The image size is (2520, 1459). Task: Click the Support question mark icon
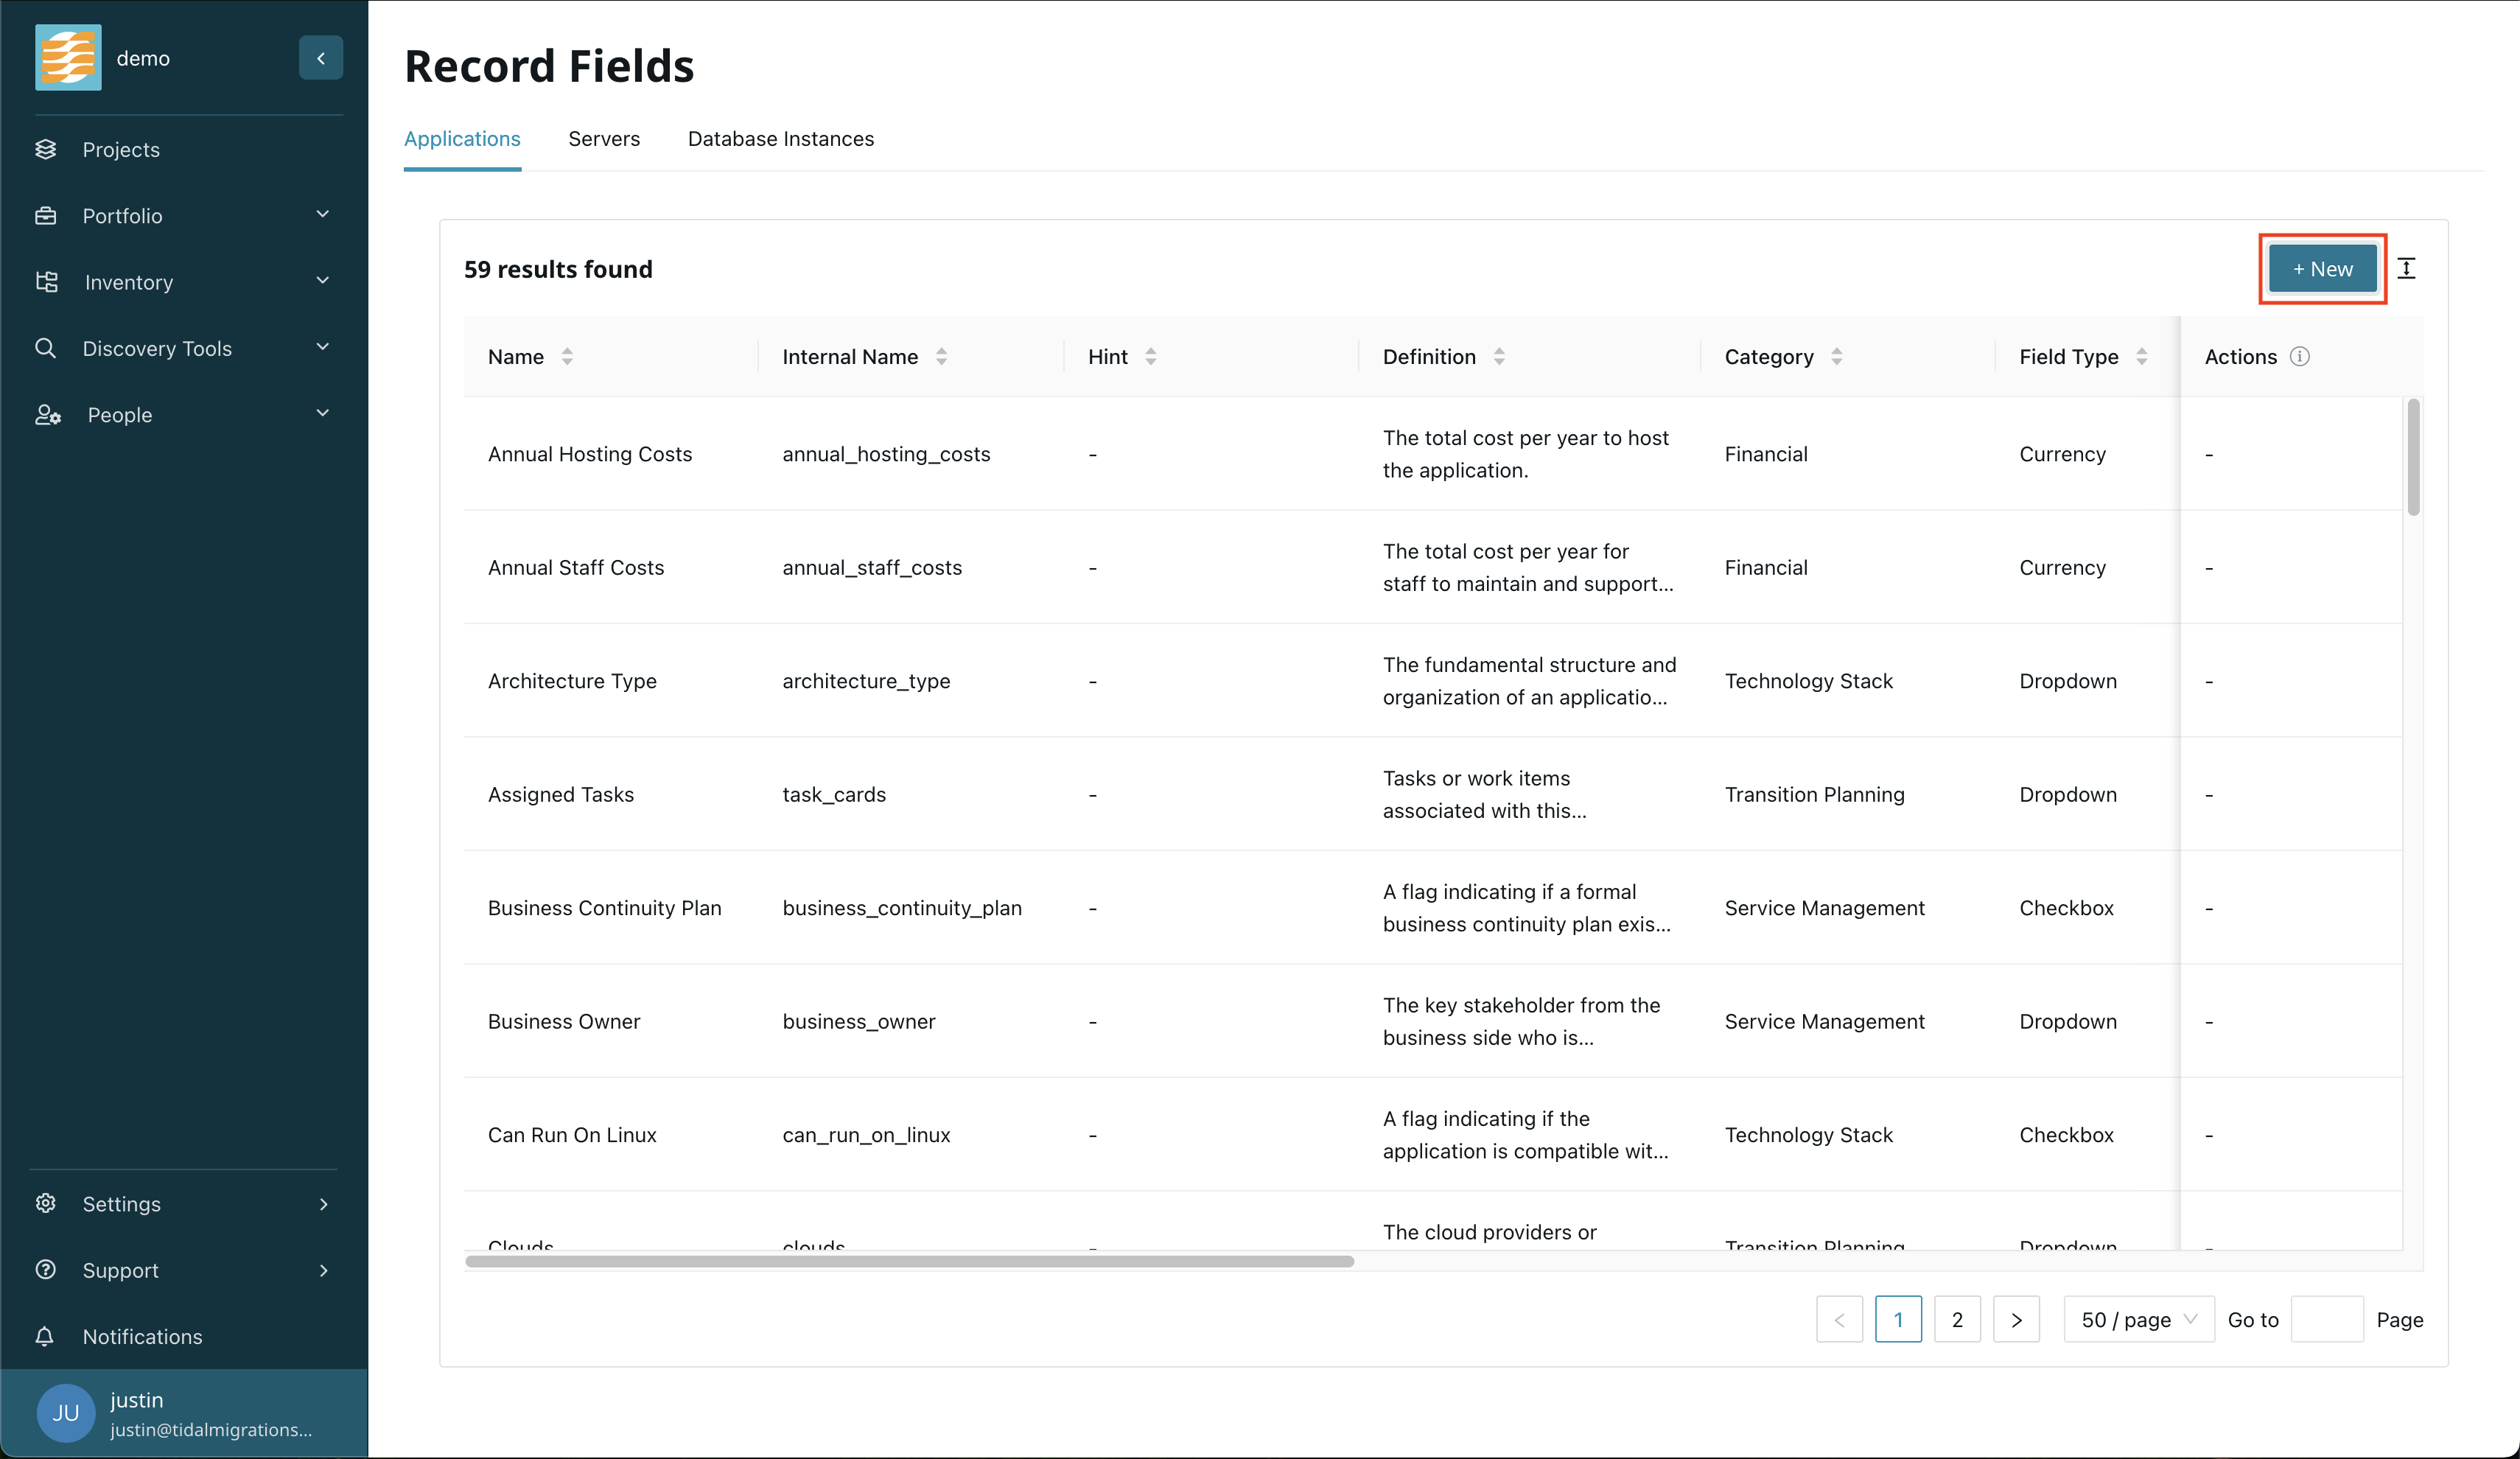pyautogui.click(x=46, y=1270)
